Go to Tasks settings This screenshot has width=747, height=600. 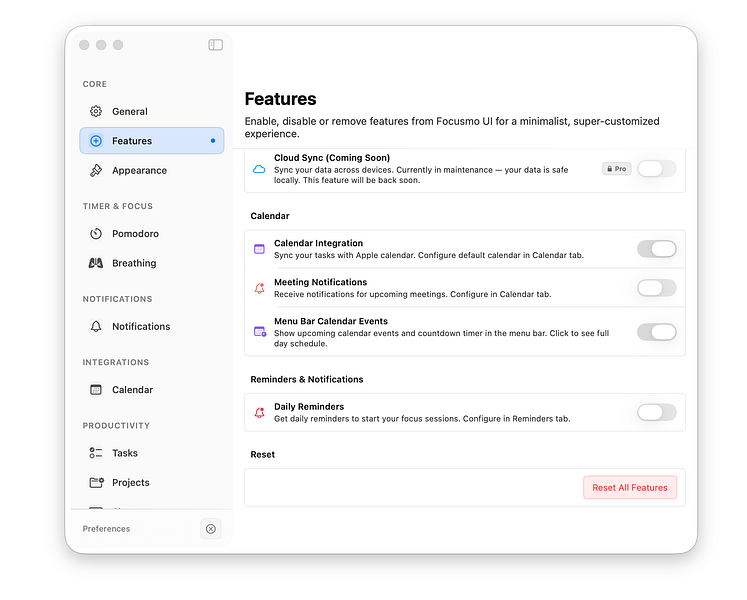tap(151, 453)
